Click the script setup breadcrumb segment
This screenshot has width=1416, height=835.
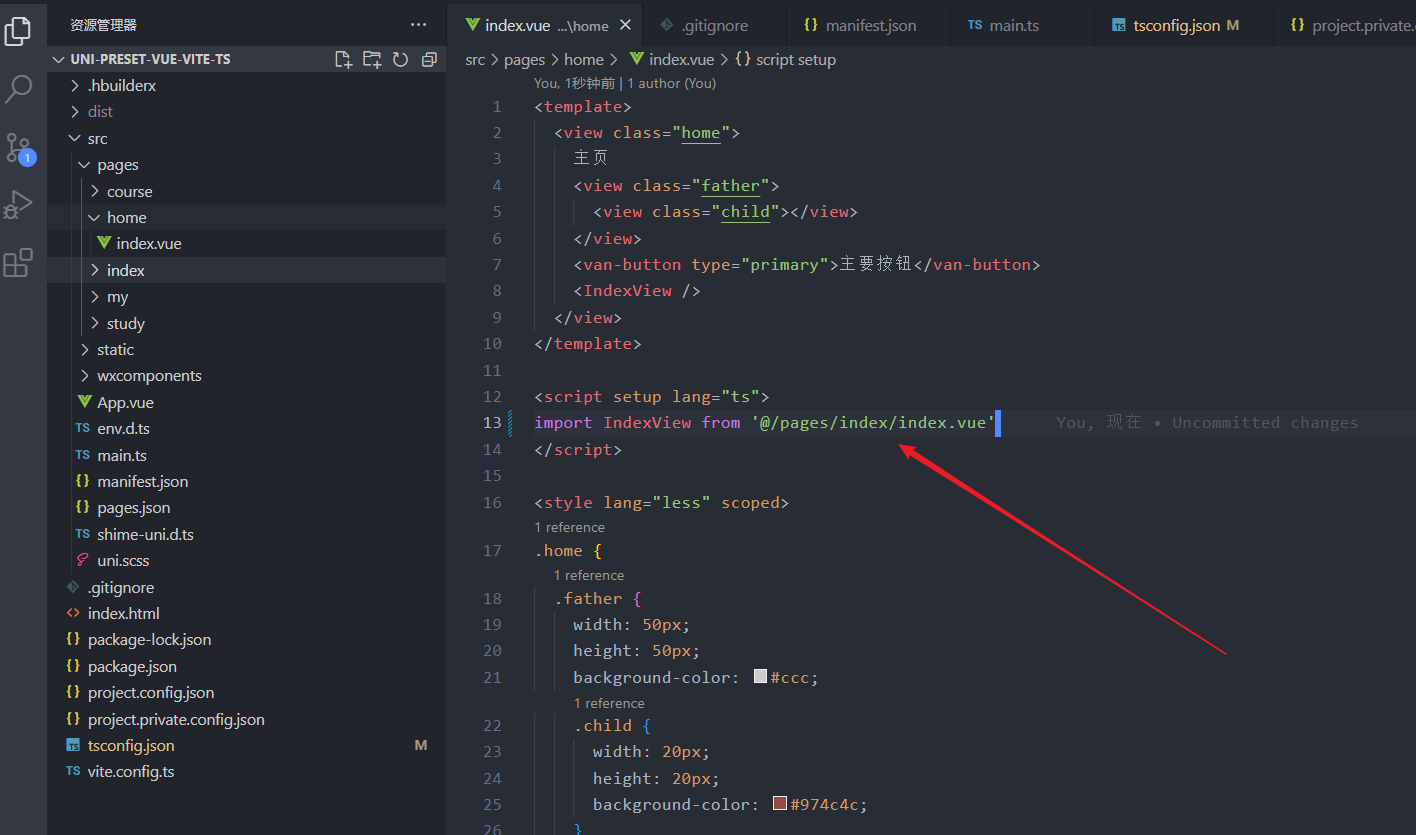pyautogui.click(x=786, y=59)
